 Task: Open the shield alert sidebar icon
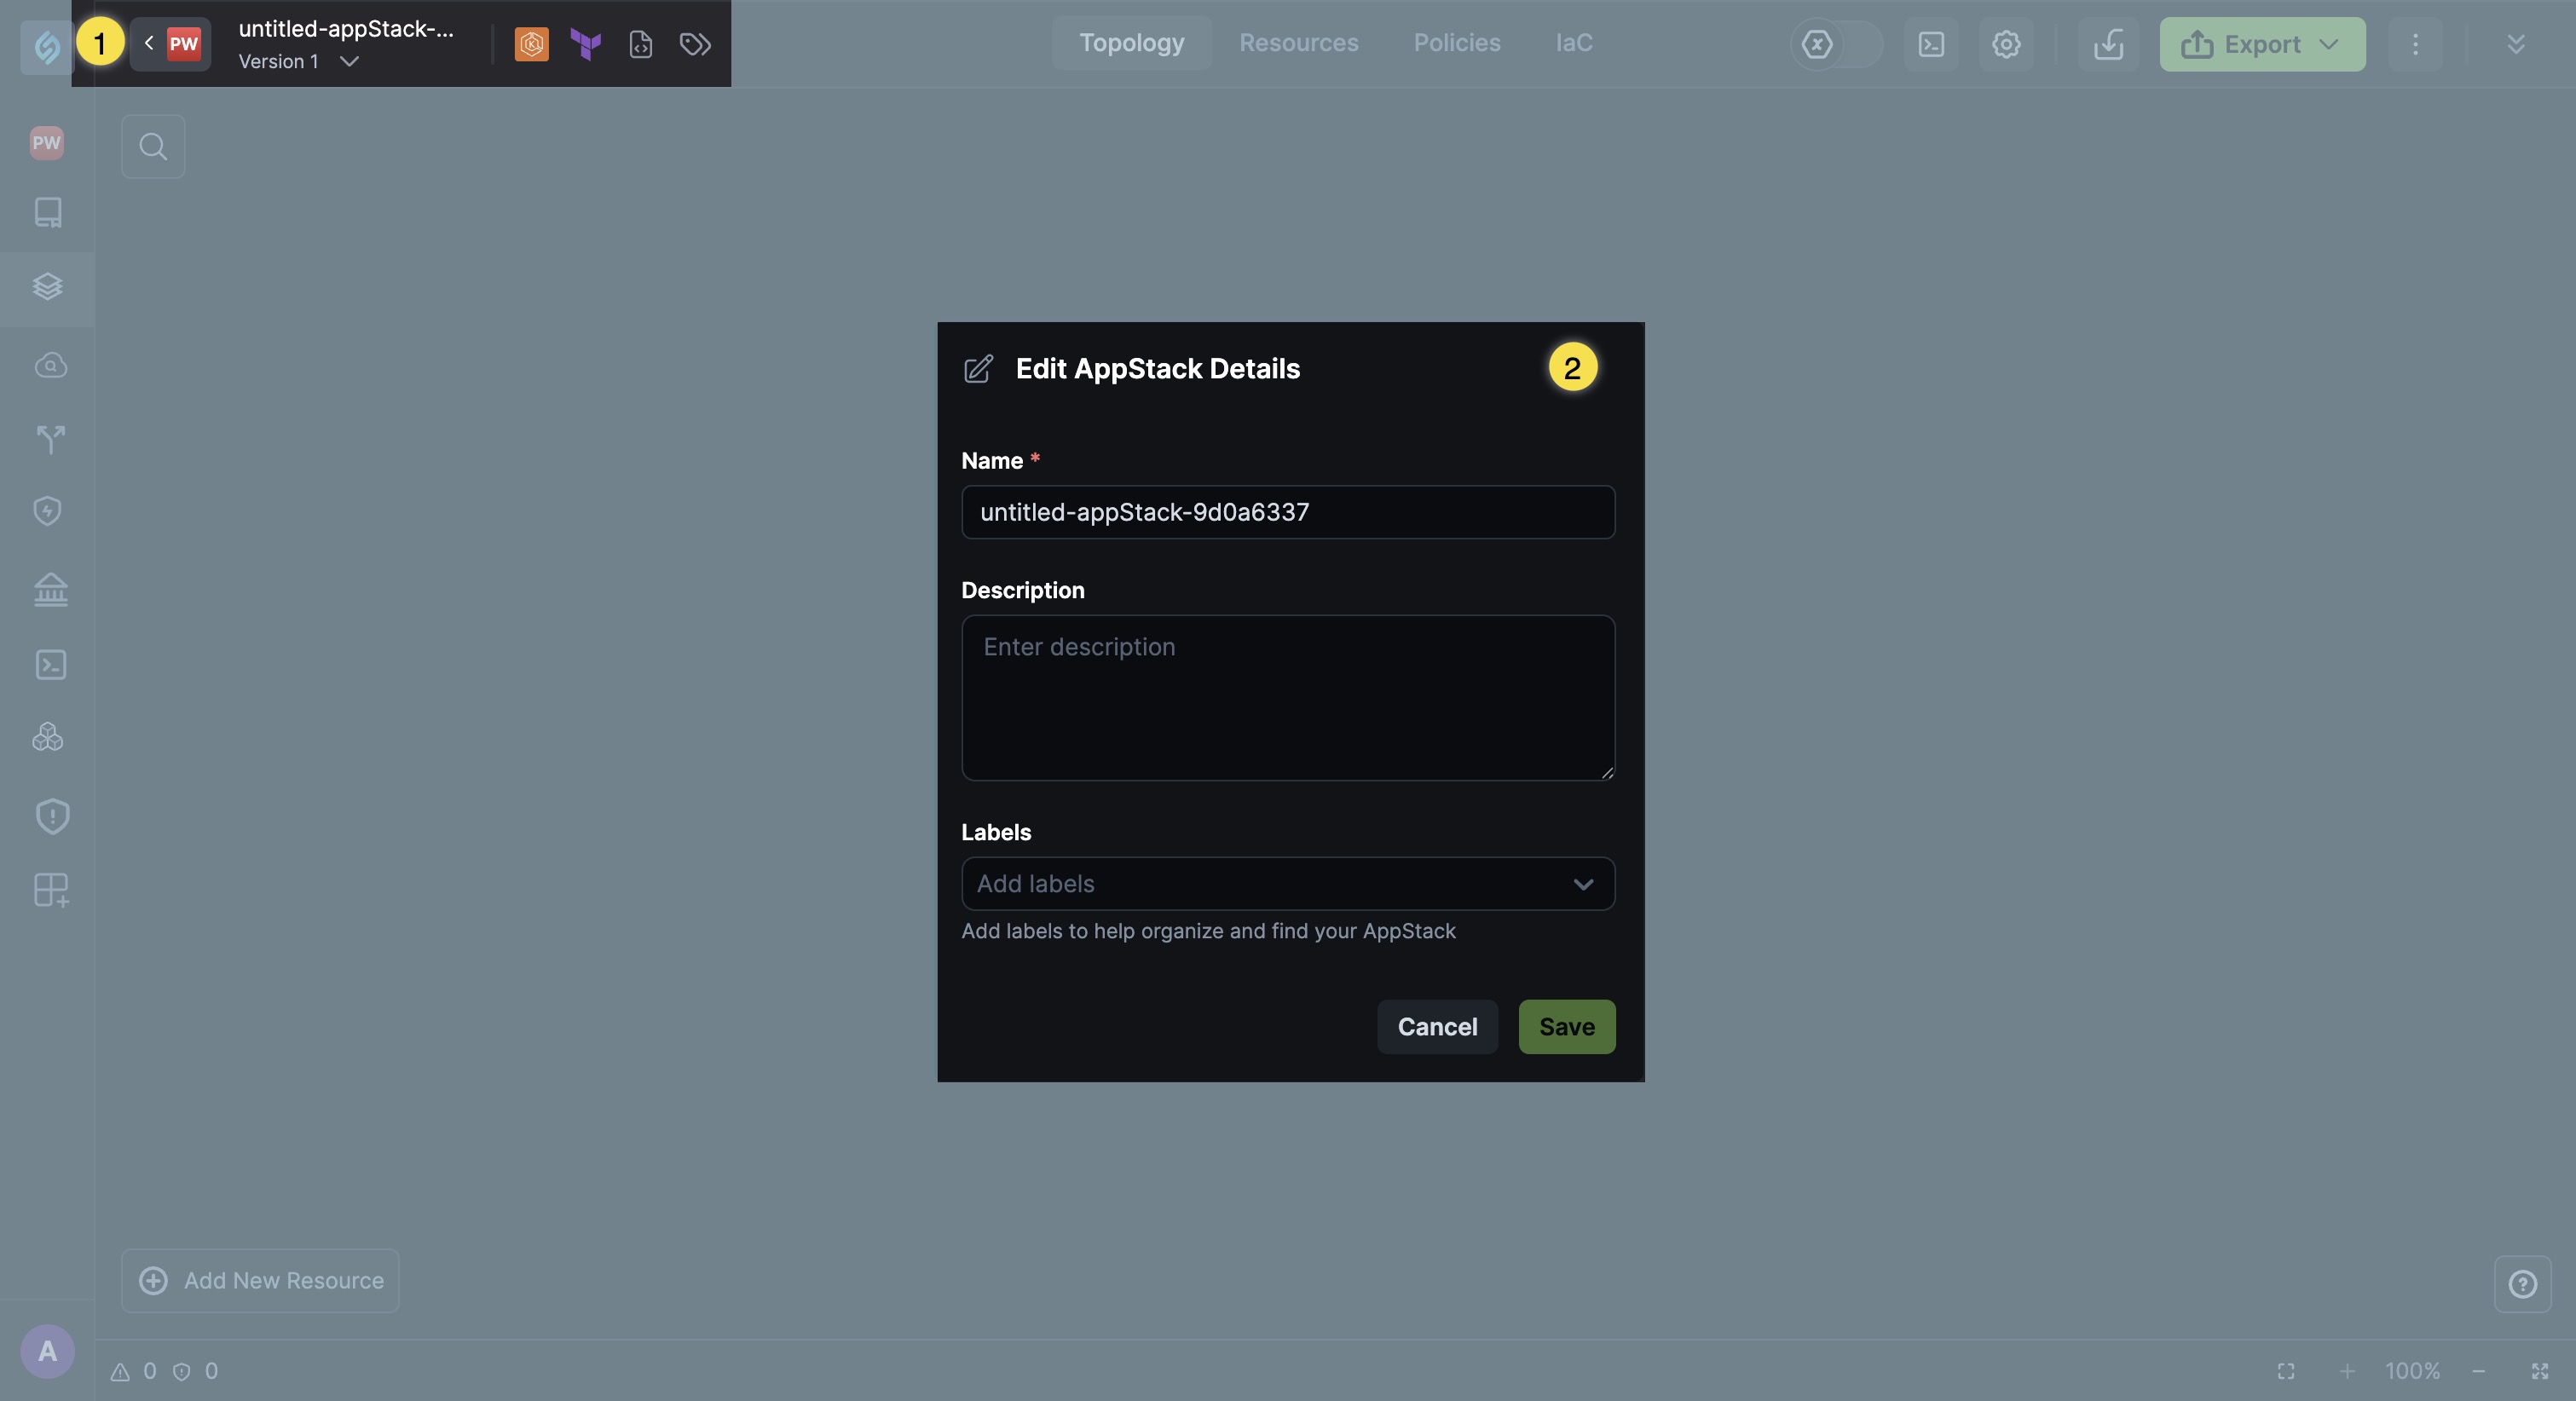52,816
